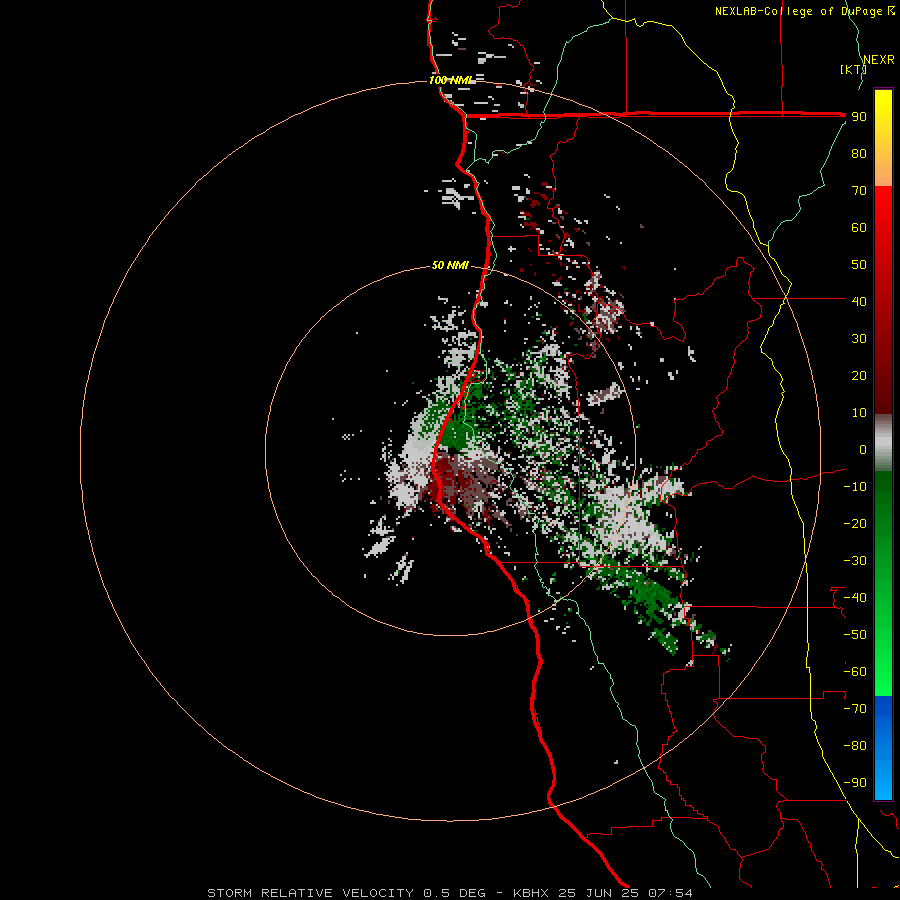Screen dimensions: 900x900
Task: Click the STORM RELATIVE VELOCITY caption at the bottom
Action: point(449,893)
